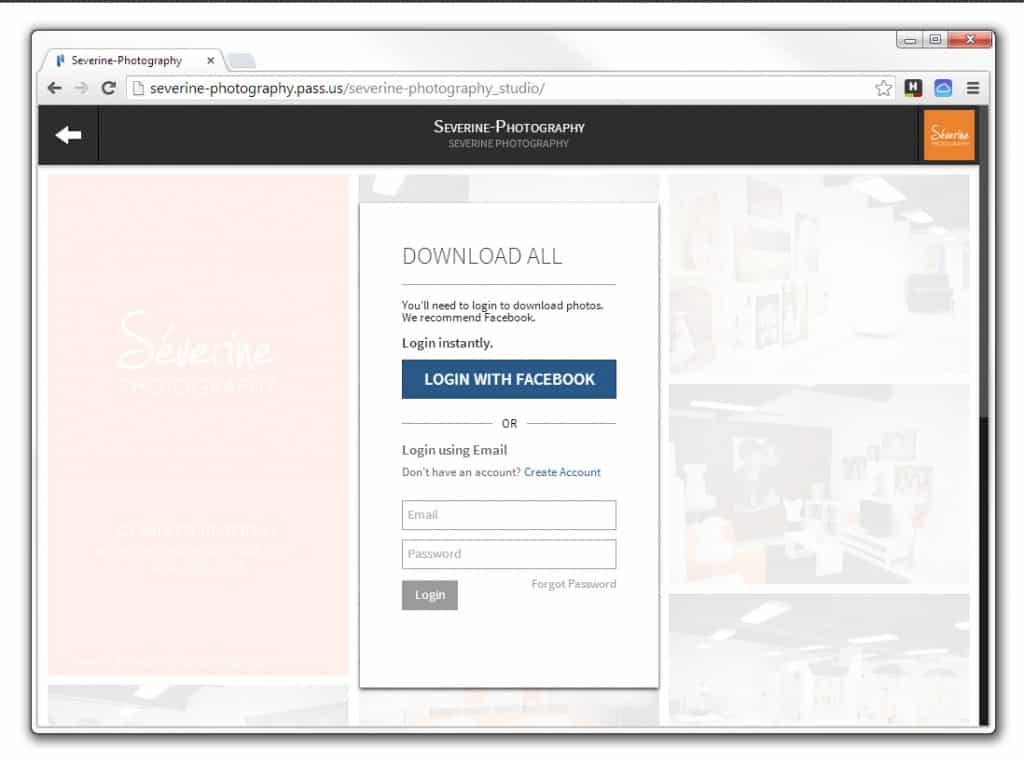Click the orange Severine logo in header
Screen dimensions: 1024x763
[x=949, y=135]
